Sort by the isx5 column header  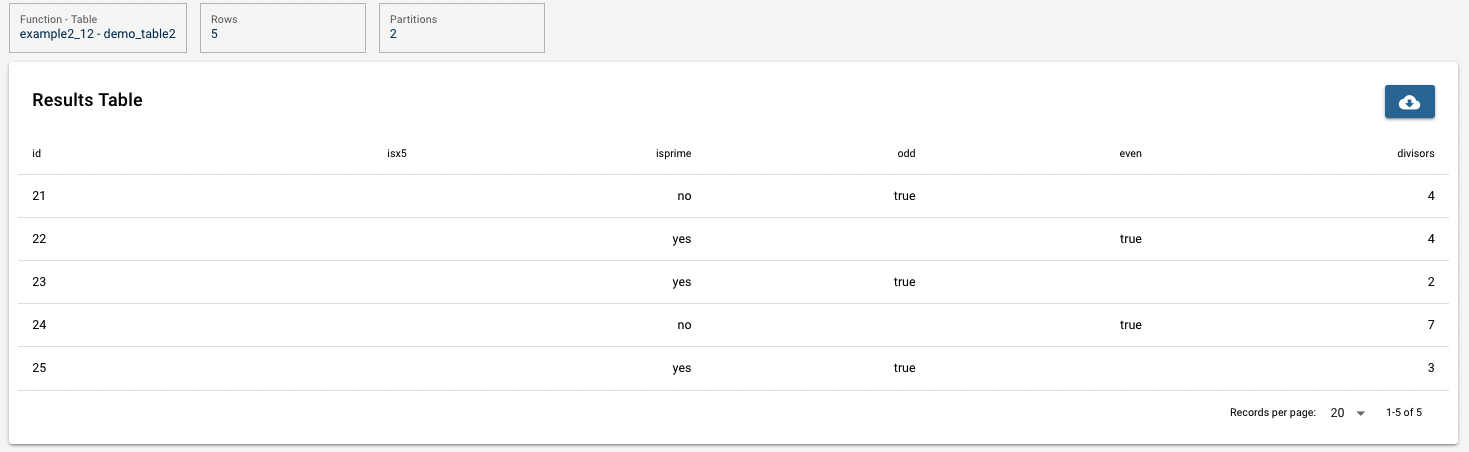click(x=396, y=154)
